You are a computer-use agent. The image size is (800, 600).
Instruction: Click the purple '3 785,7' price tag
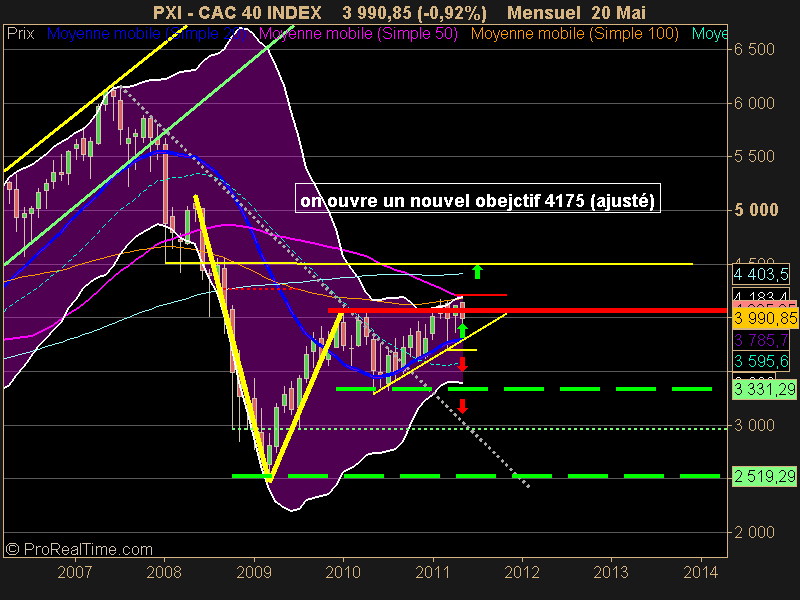click(x=761, y=340)
